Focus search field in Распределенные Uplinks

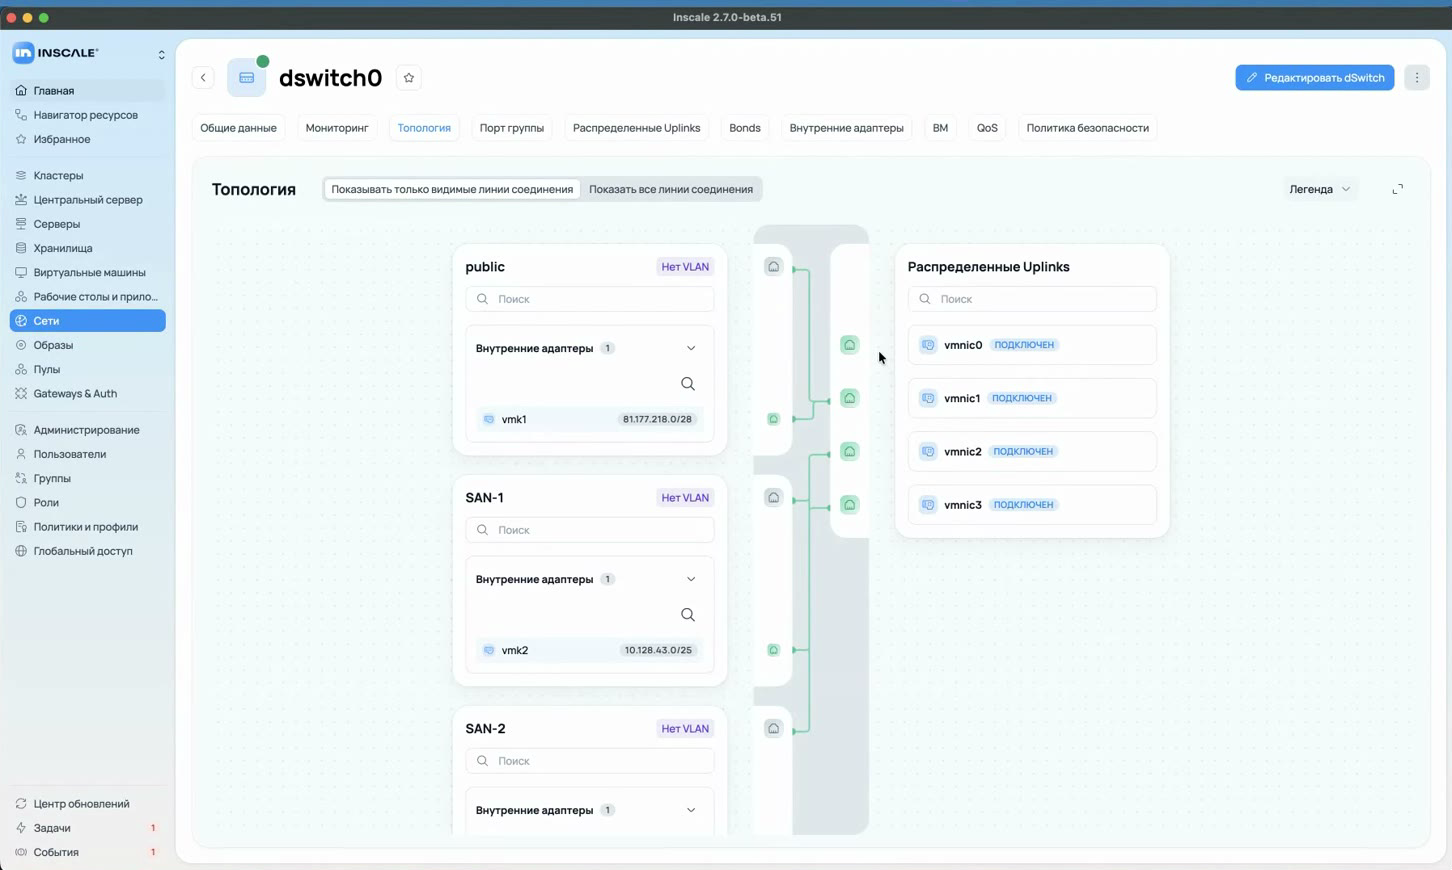1032,299
